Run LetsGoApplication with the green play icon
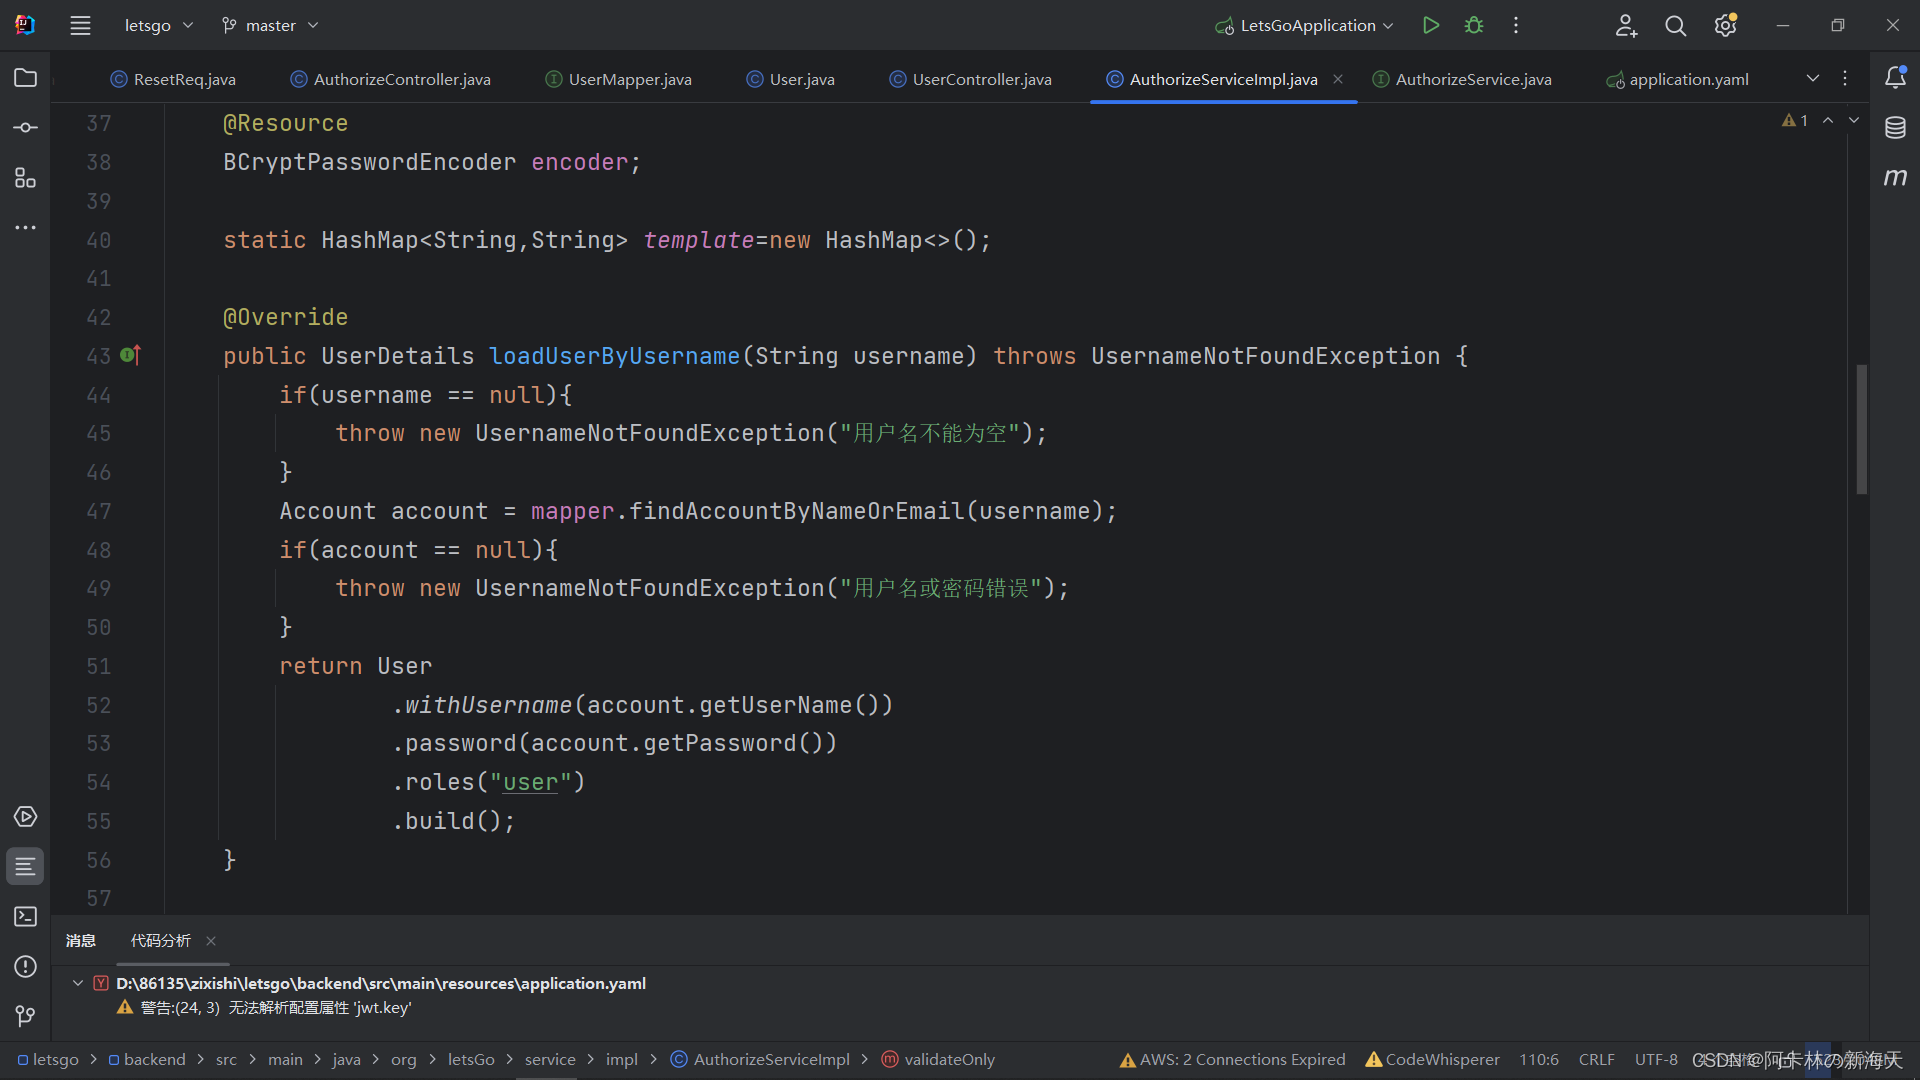The image size is (1920, 1080). [1431, 25]
